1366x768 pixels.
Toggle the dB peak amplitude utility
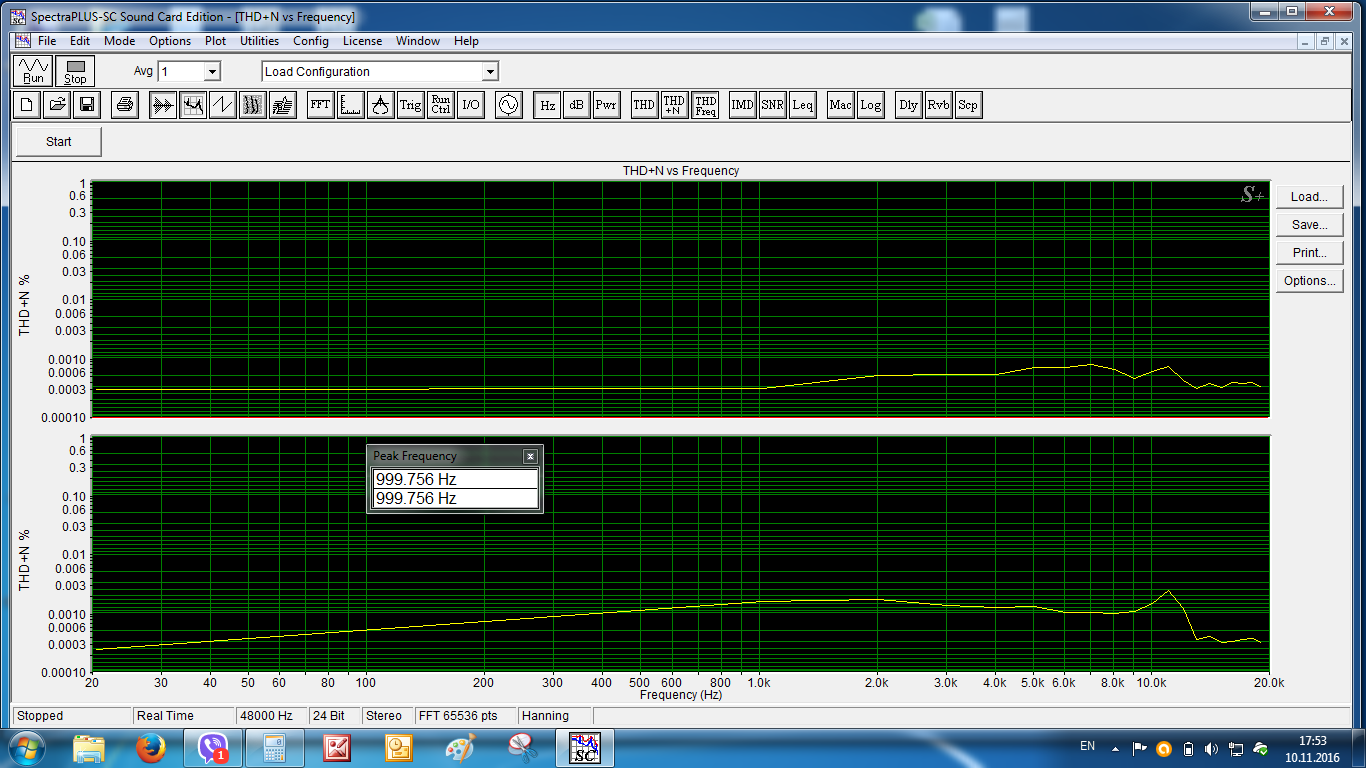(577, 104)
